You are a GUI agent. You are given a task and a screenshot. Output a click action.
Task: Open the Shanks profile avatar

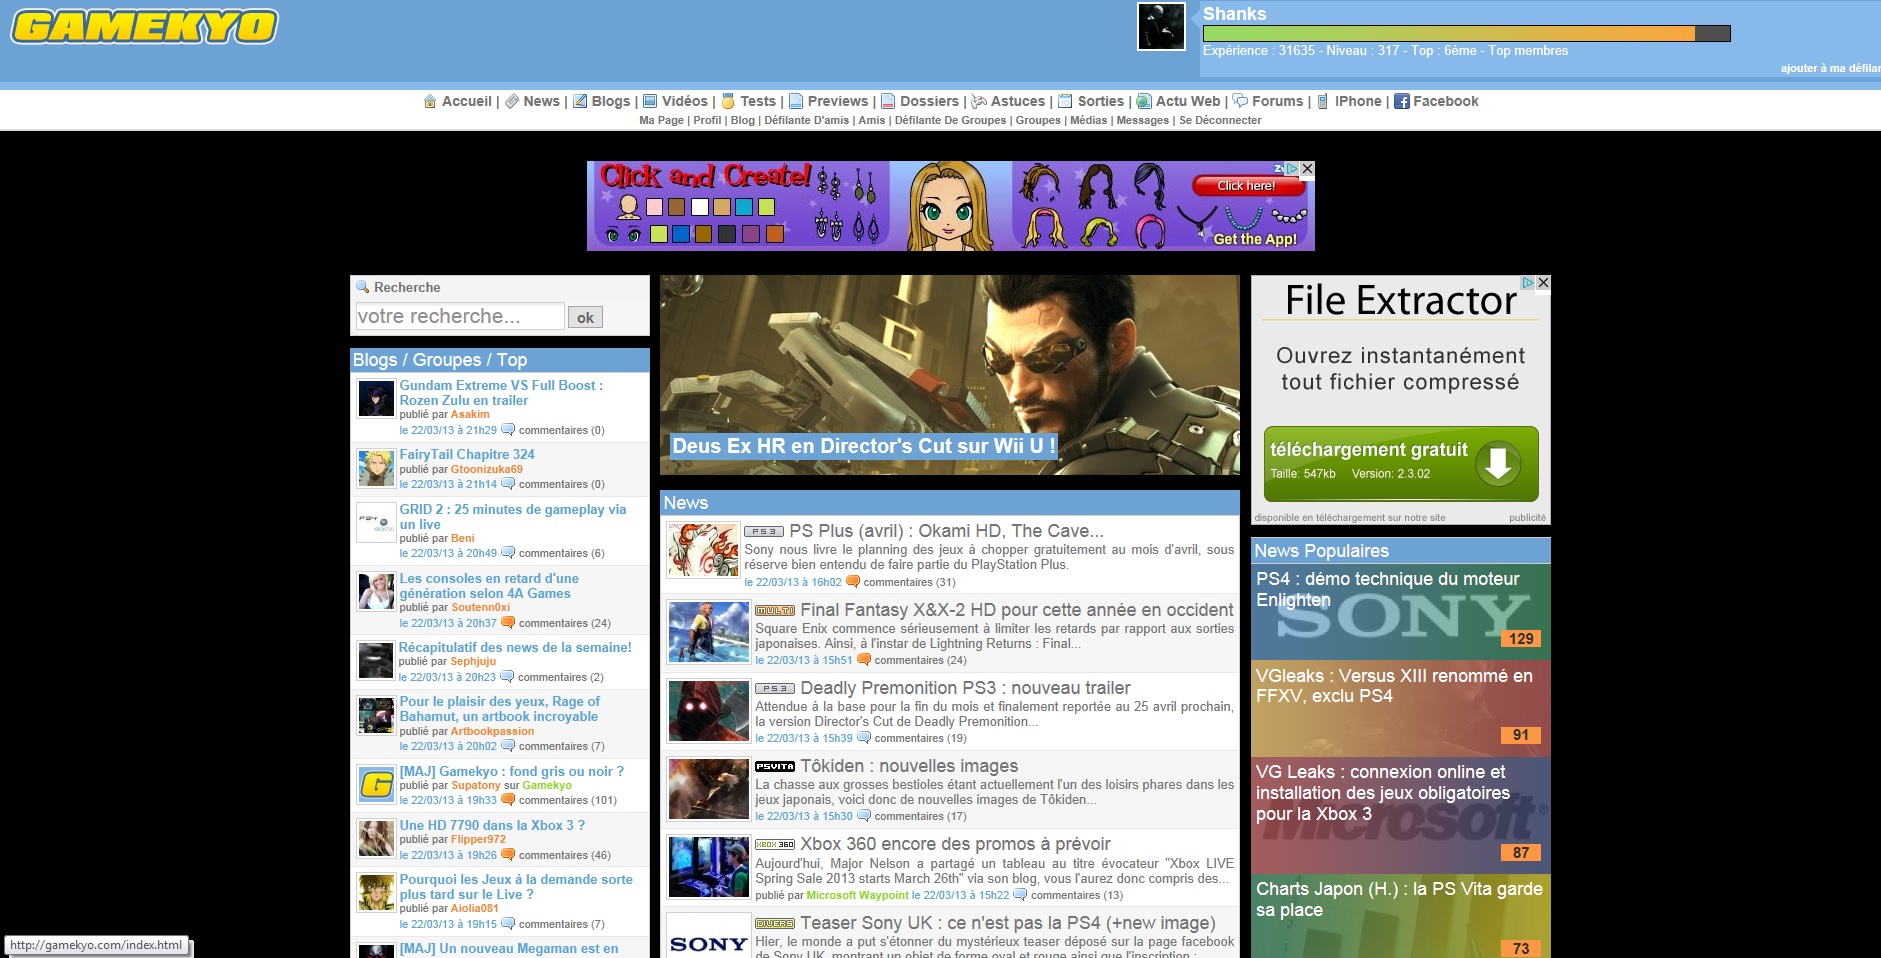(1161, 26)
